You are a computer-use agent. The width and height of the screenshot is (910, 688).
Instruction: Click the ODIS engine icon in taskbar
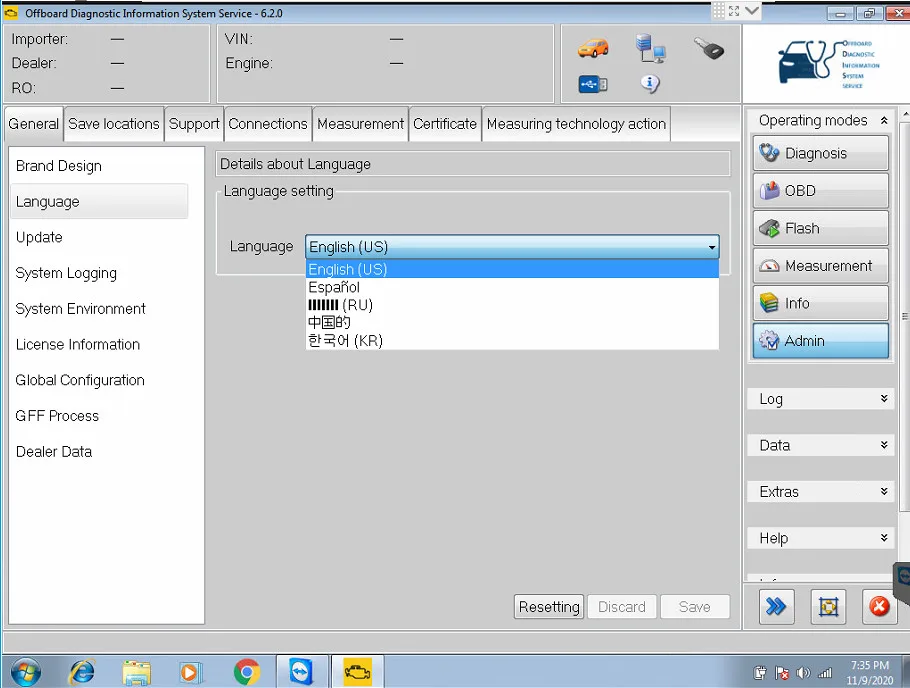tap(358, 672)
